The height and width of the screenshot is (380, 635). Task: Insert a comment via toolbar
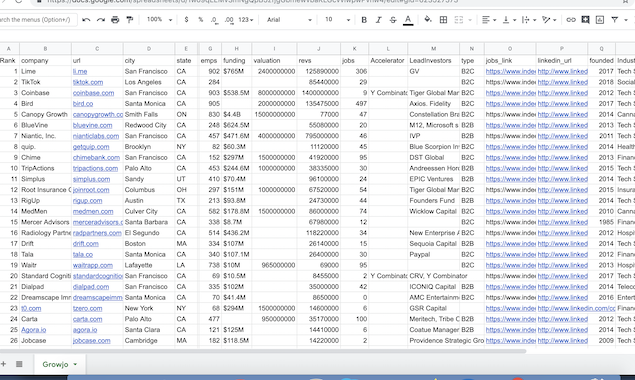585,19
